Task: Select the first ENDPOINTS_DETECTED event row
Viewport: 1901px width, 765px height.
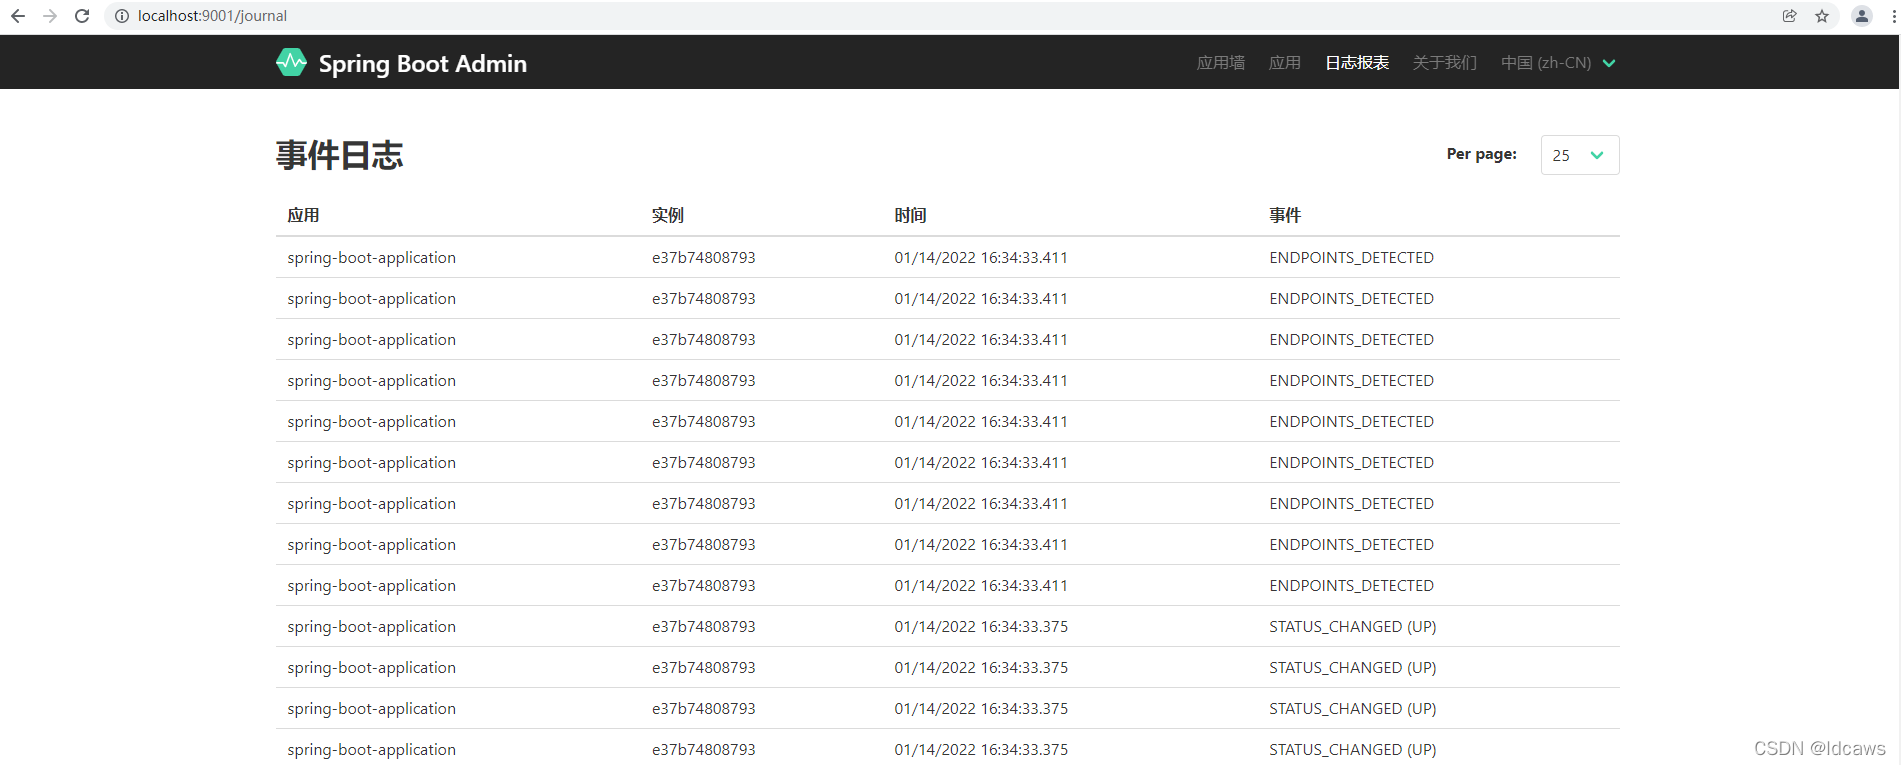Action: tap(948, 257)
